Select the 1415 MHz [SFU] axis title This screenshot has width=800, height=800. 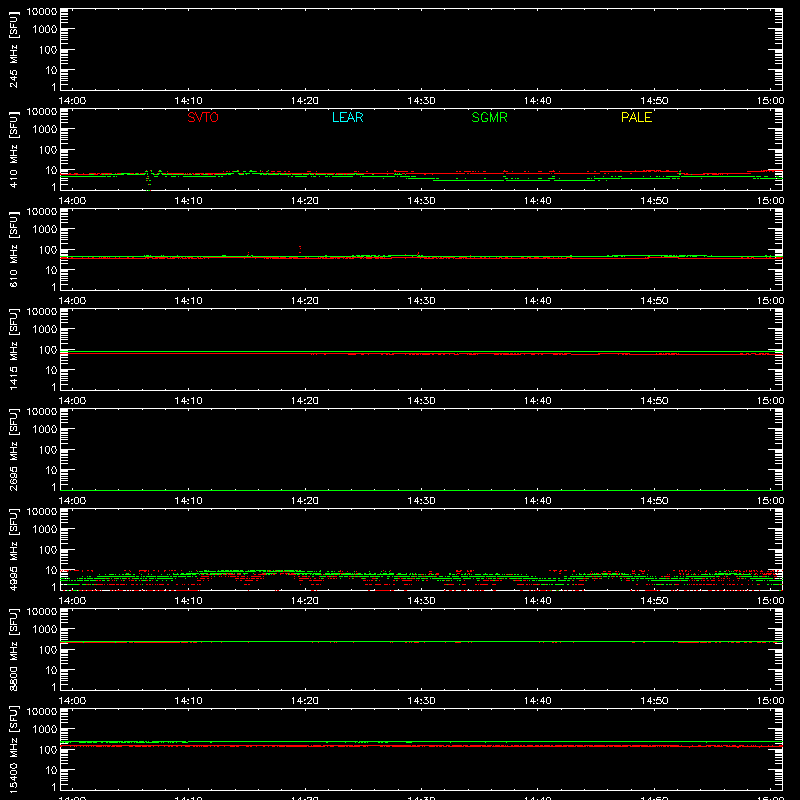click(14, 349)
